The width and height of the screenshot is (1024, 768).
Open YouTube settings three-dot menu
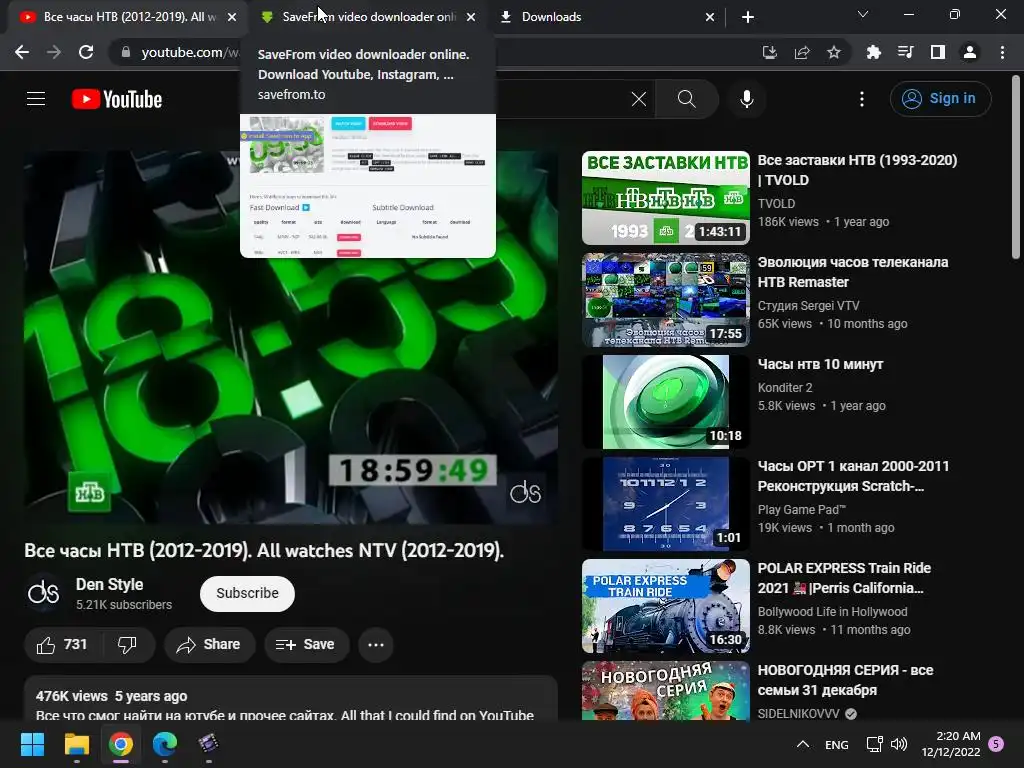[862, 99]
